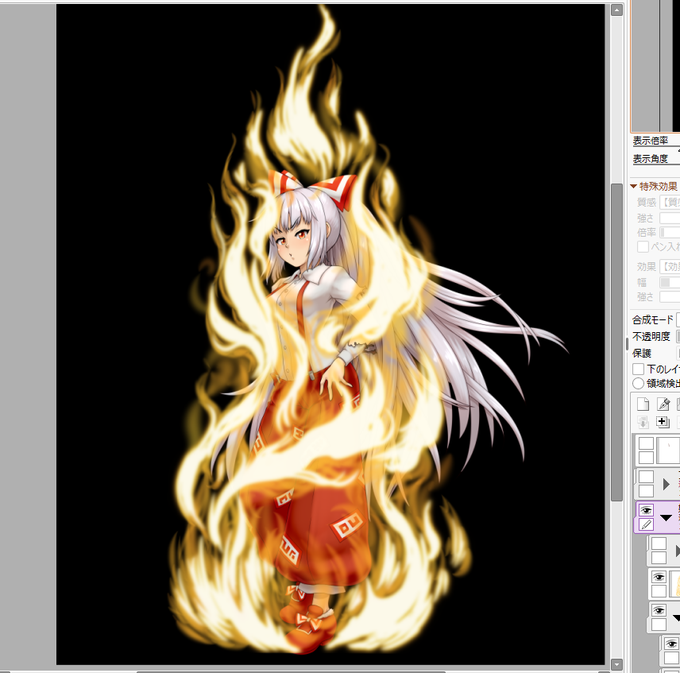Adjust the 倍率 scale slider
This screenshot has width=680, height=673.
coord(670,232)
